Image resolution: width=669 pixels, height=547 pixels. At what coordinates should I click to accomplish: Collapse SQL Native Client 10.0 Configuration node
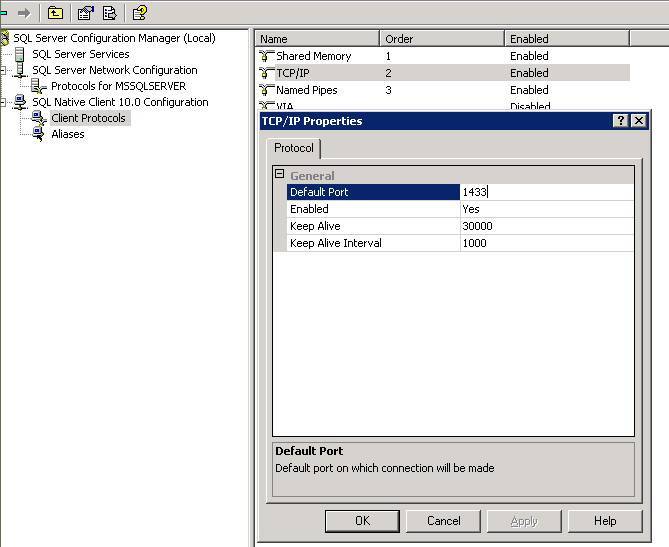tap(4, 102)
